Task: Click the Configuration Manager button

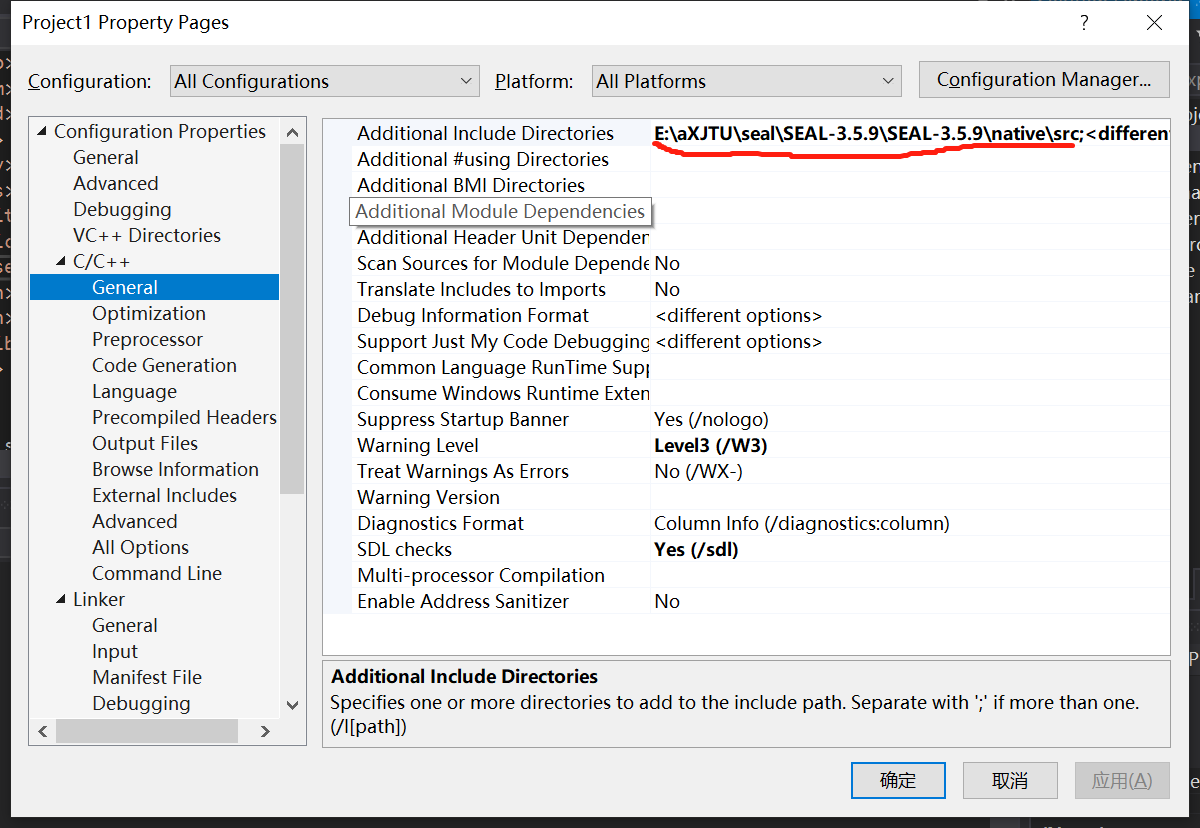Action: coord(1044,79)
